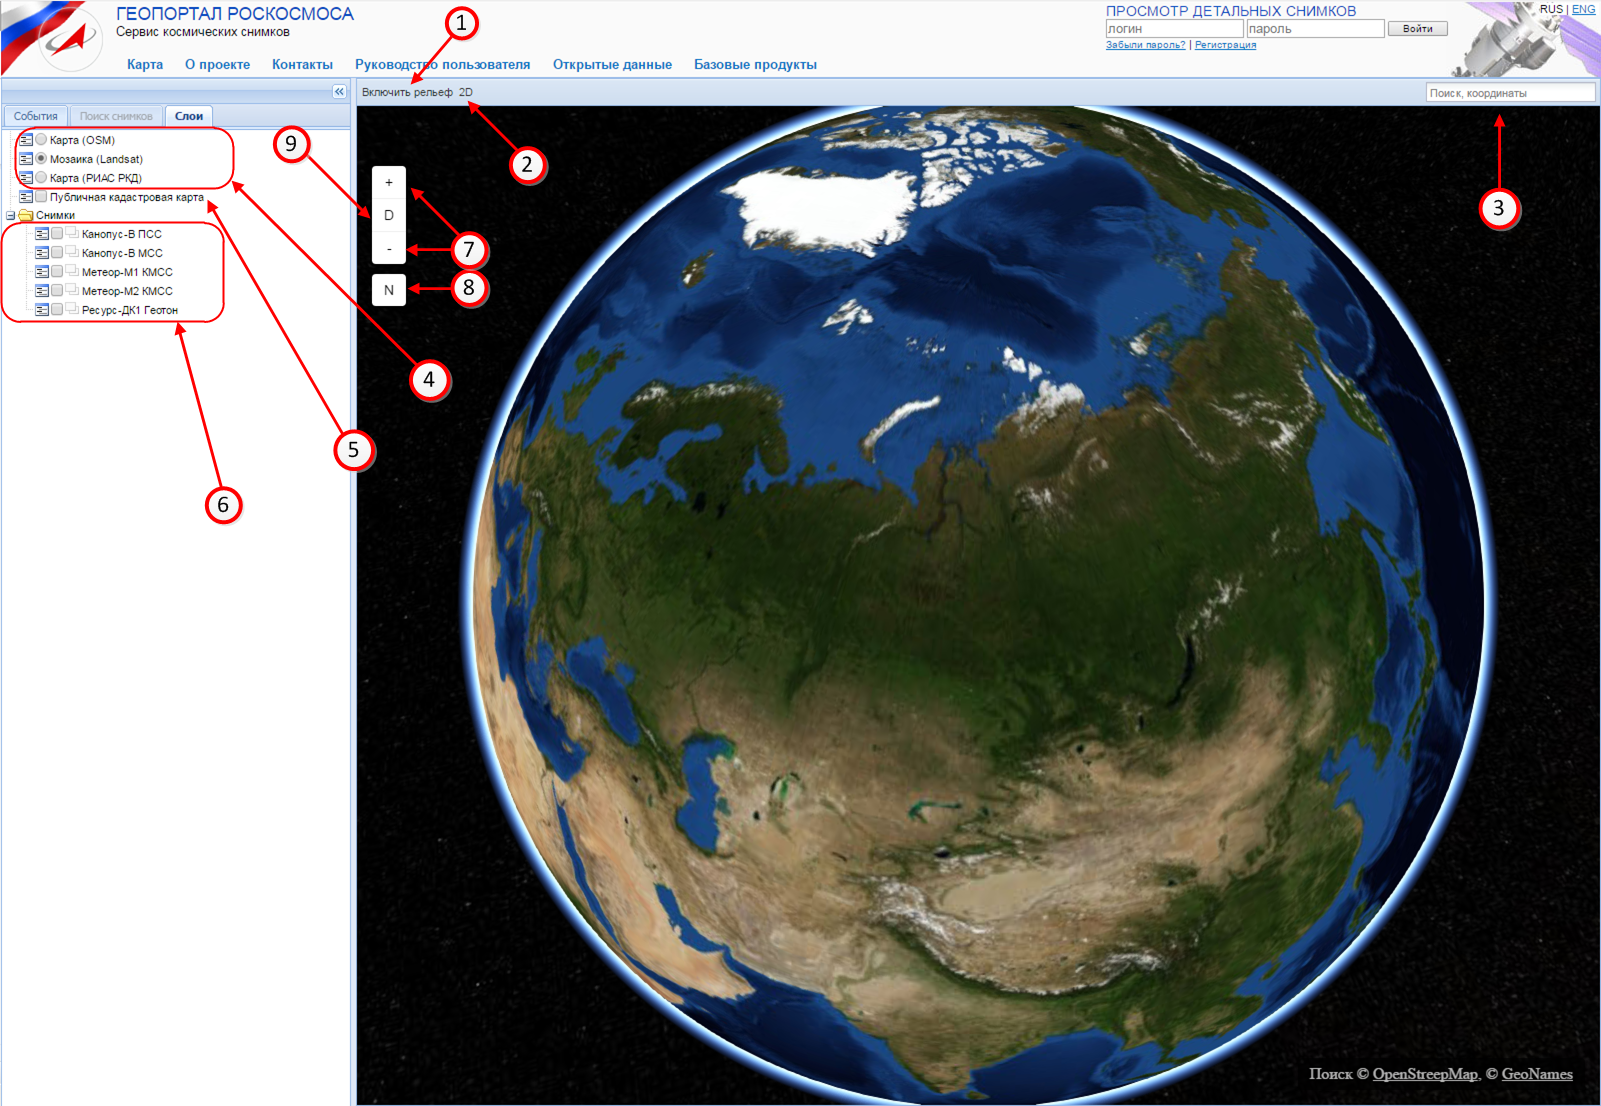Open layer properties icon for Ресурс-ДК1 Геотон
1601x1106 pixels.
42,310
